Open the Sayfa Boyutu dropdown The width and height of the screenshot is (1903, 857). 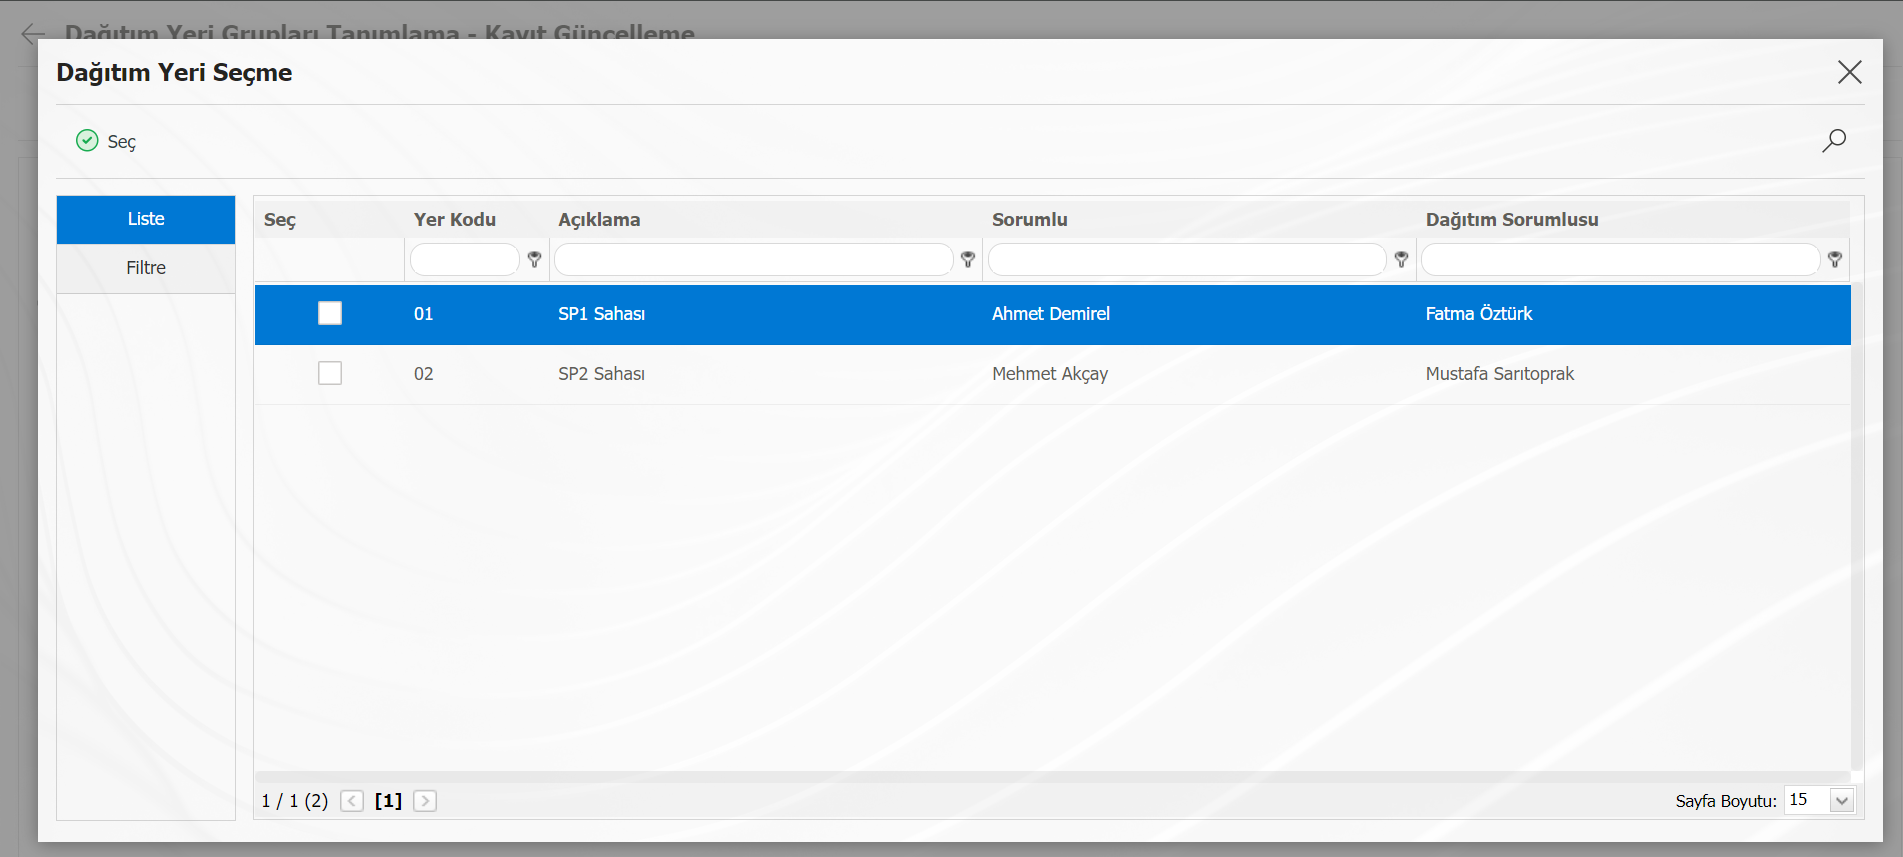tap(1841, 801)
